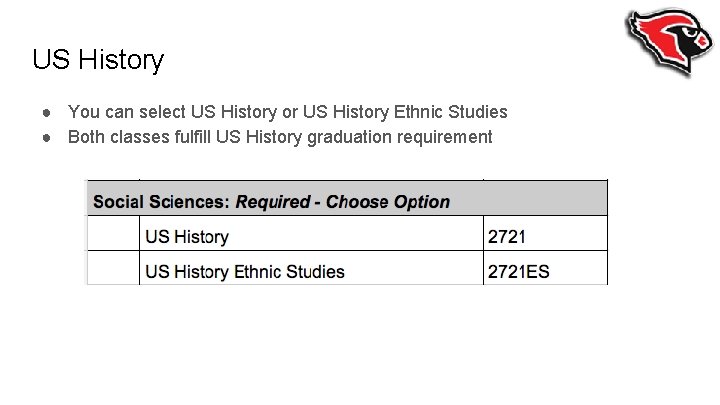720x405 pixels.
Task: Select the "US History Ethnic Studies" table cell
Action: [x=245, y=271]
